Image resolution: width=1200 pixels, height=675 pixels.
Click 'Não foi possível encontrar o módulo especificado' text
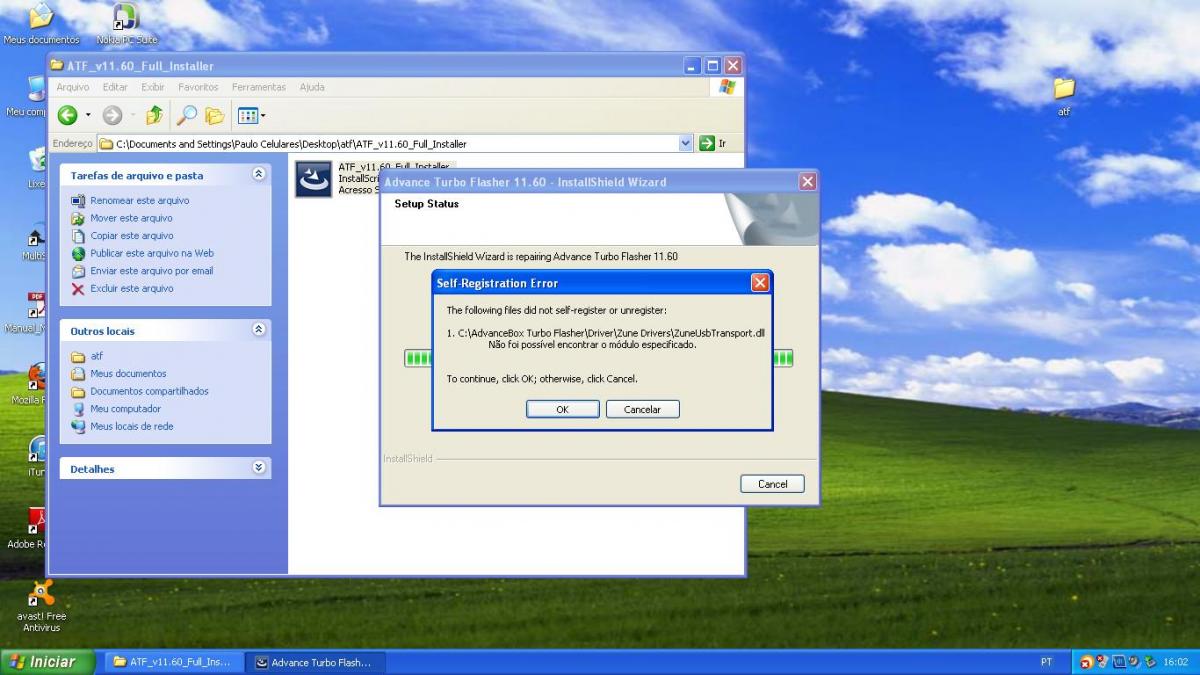click(x=592, y=345)
